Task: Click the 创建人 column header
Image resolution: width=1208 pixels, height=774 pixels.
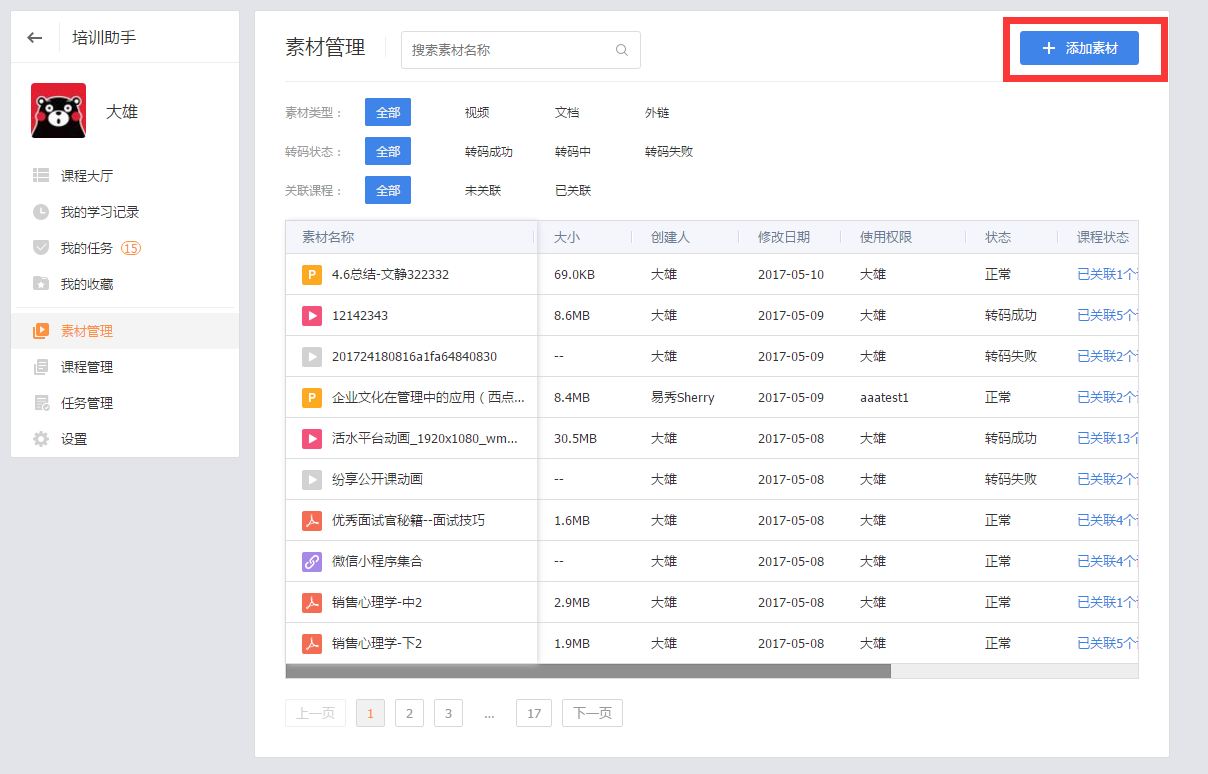Action: pyautogui.click(x=670, y=237)
